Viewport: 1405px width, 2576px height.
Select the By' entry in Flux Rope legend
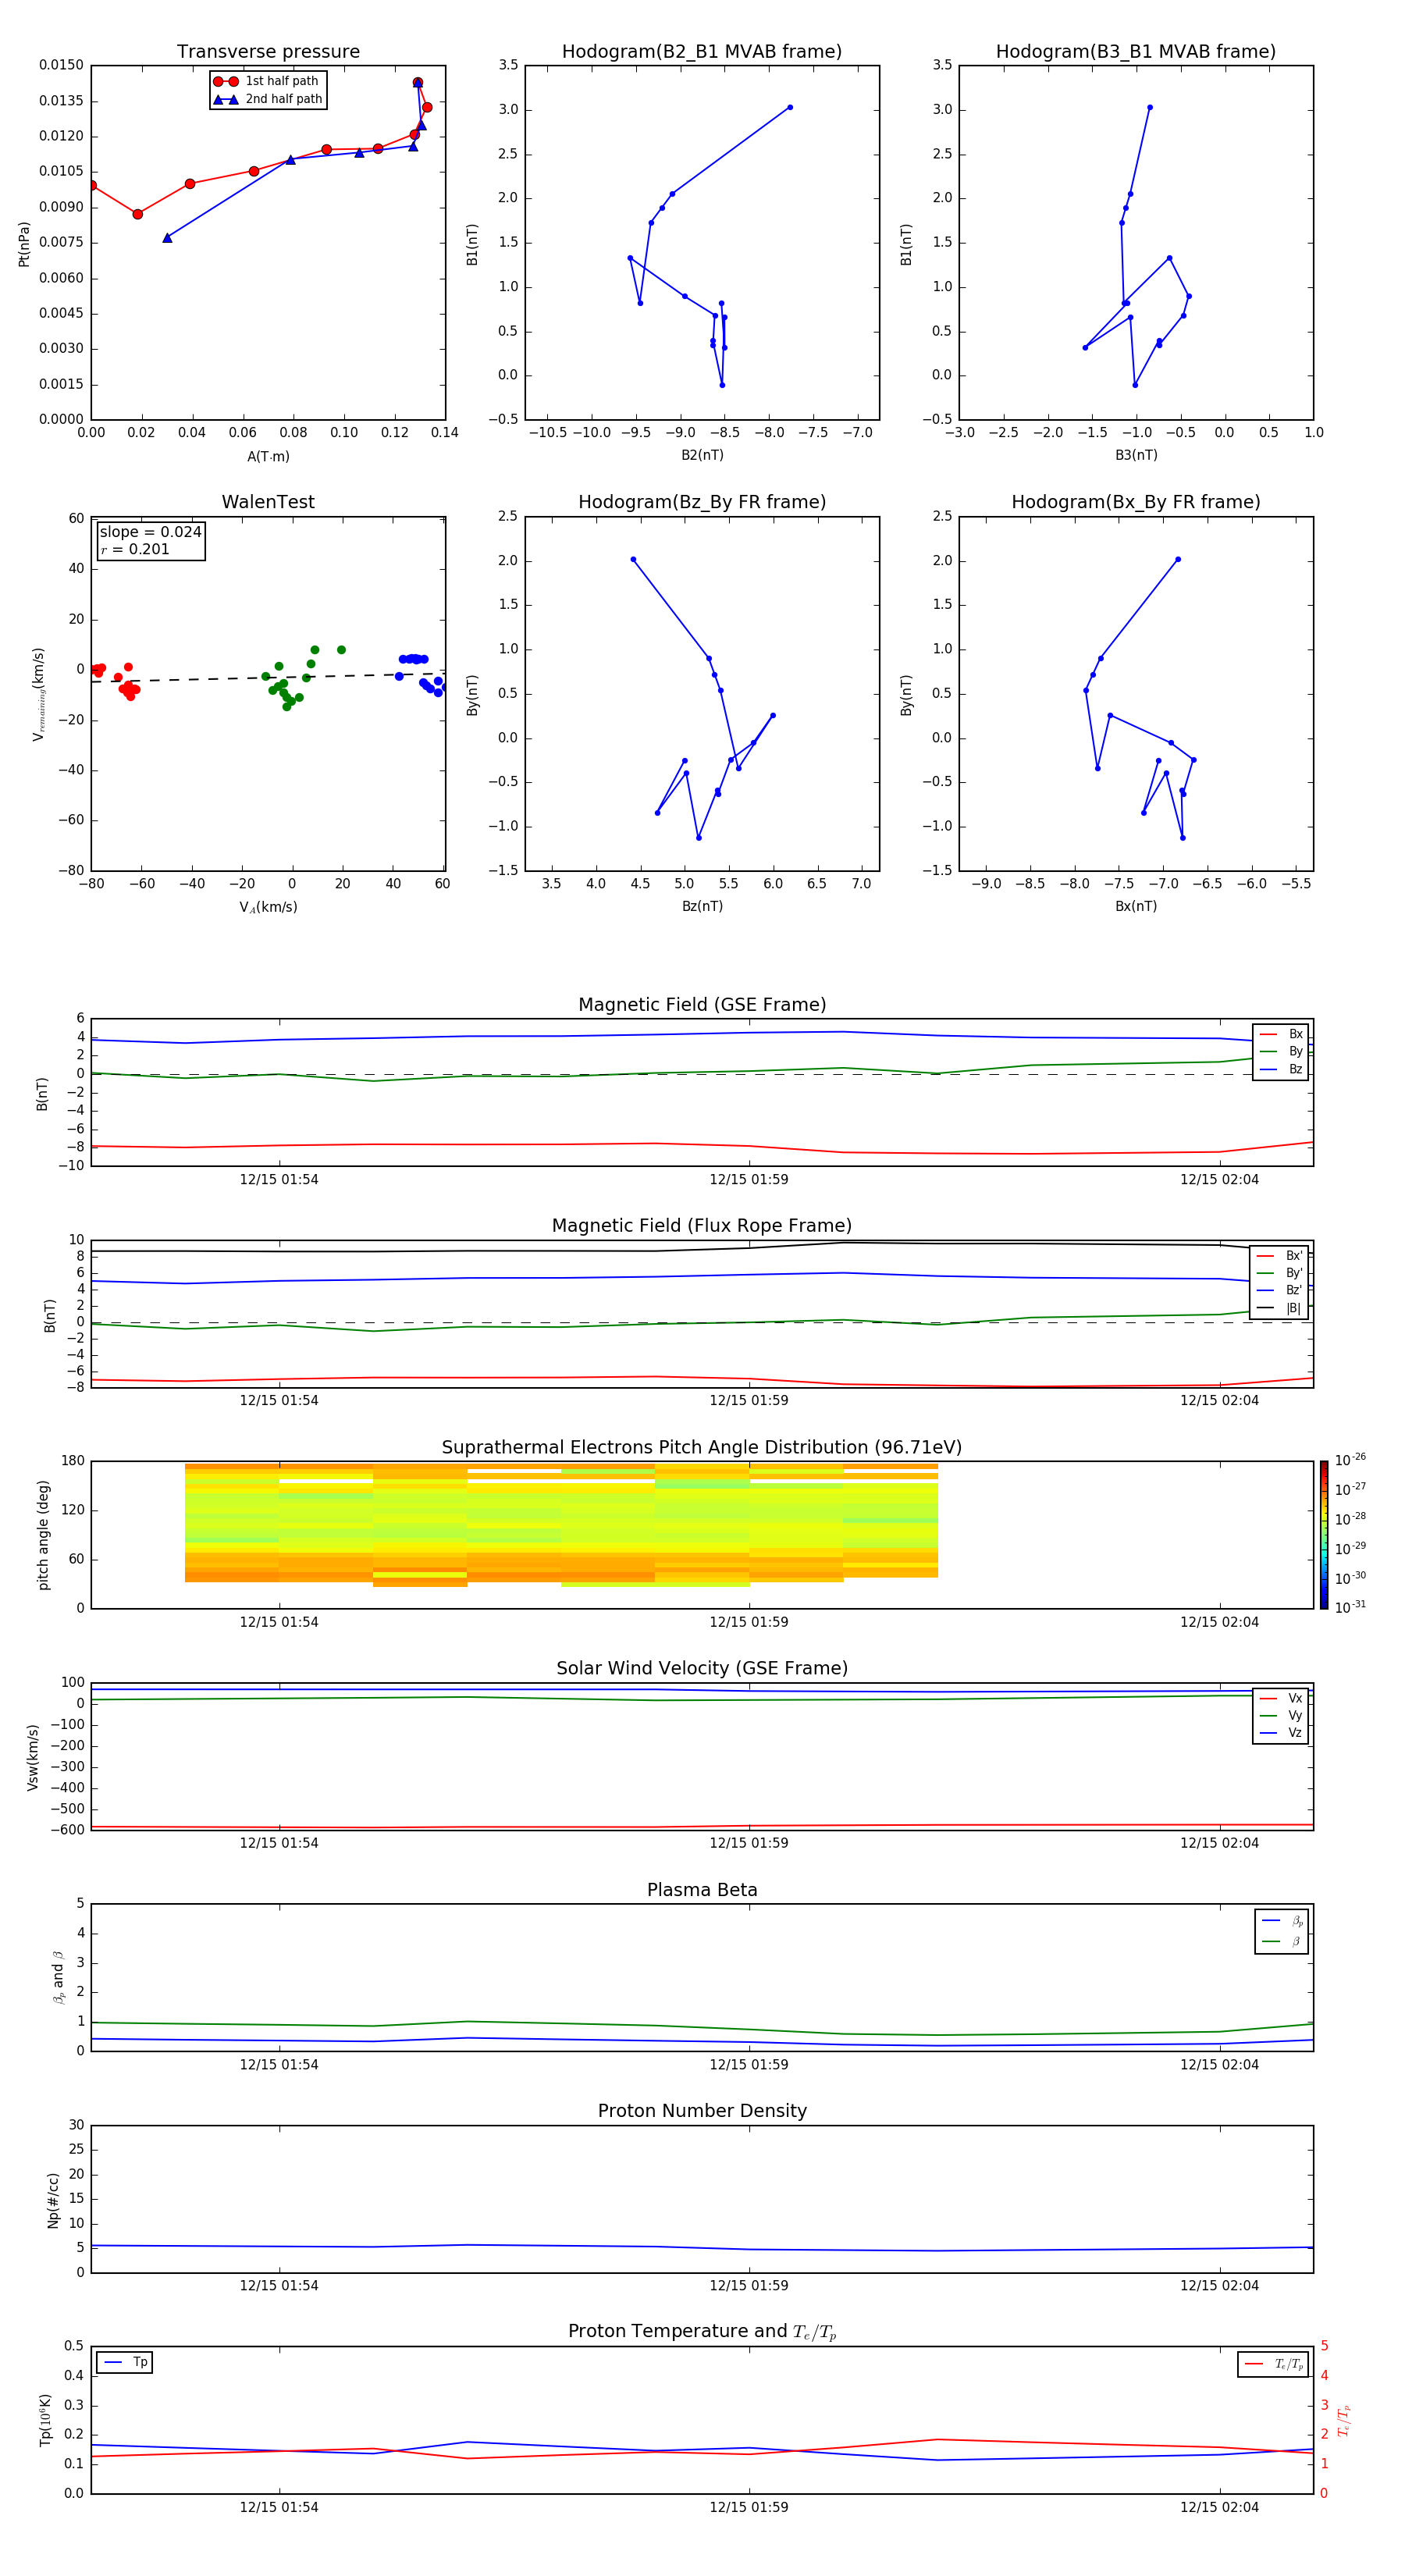(1280, 1273)
